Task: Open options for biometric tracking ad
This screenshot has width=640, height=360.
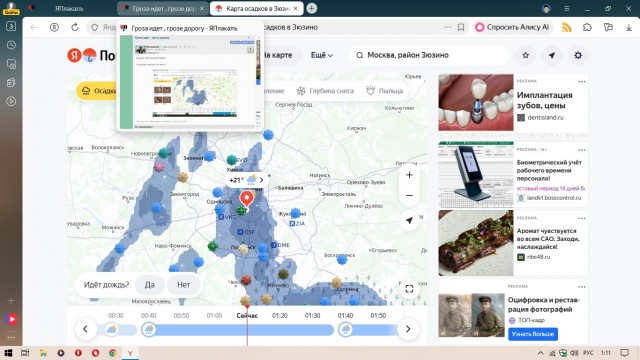Action: [x=582, y=150]
